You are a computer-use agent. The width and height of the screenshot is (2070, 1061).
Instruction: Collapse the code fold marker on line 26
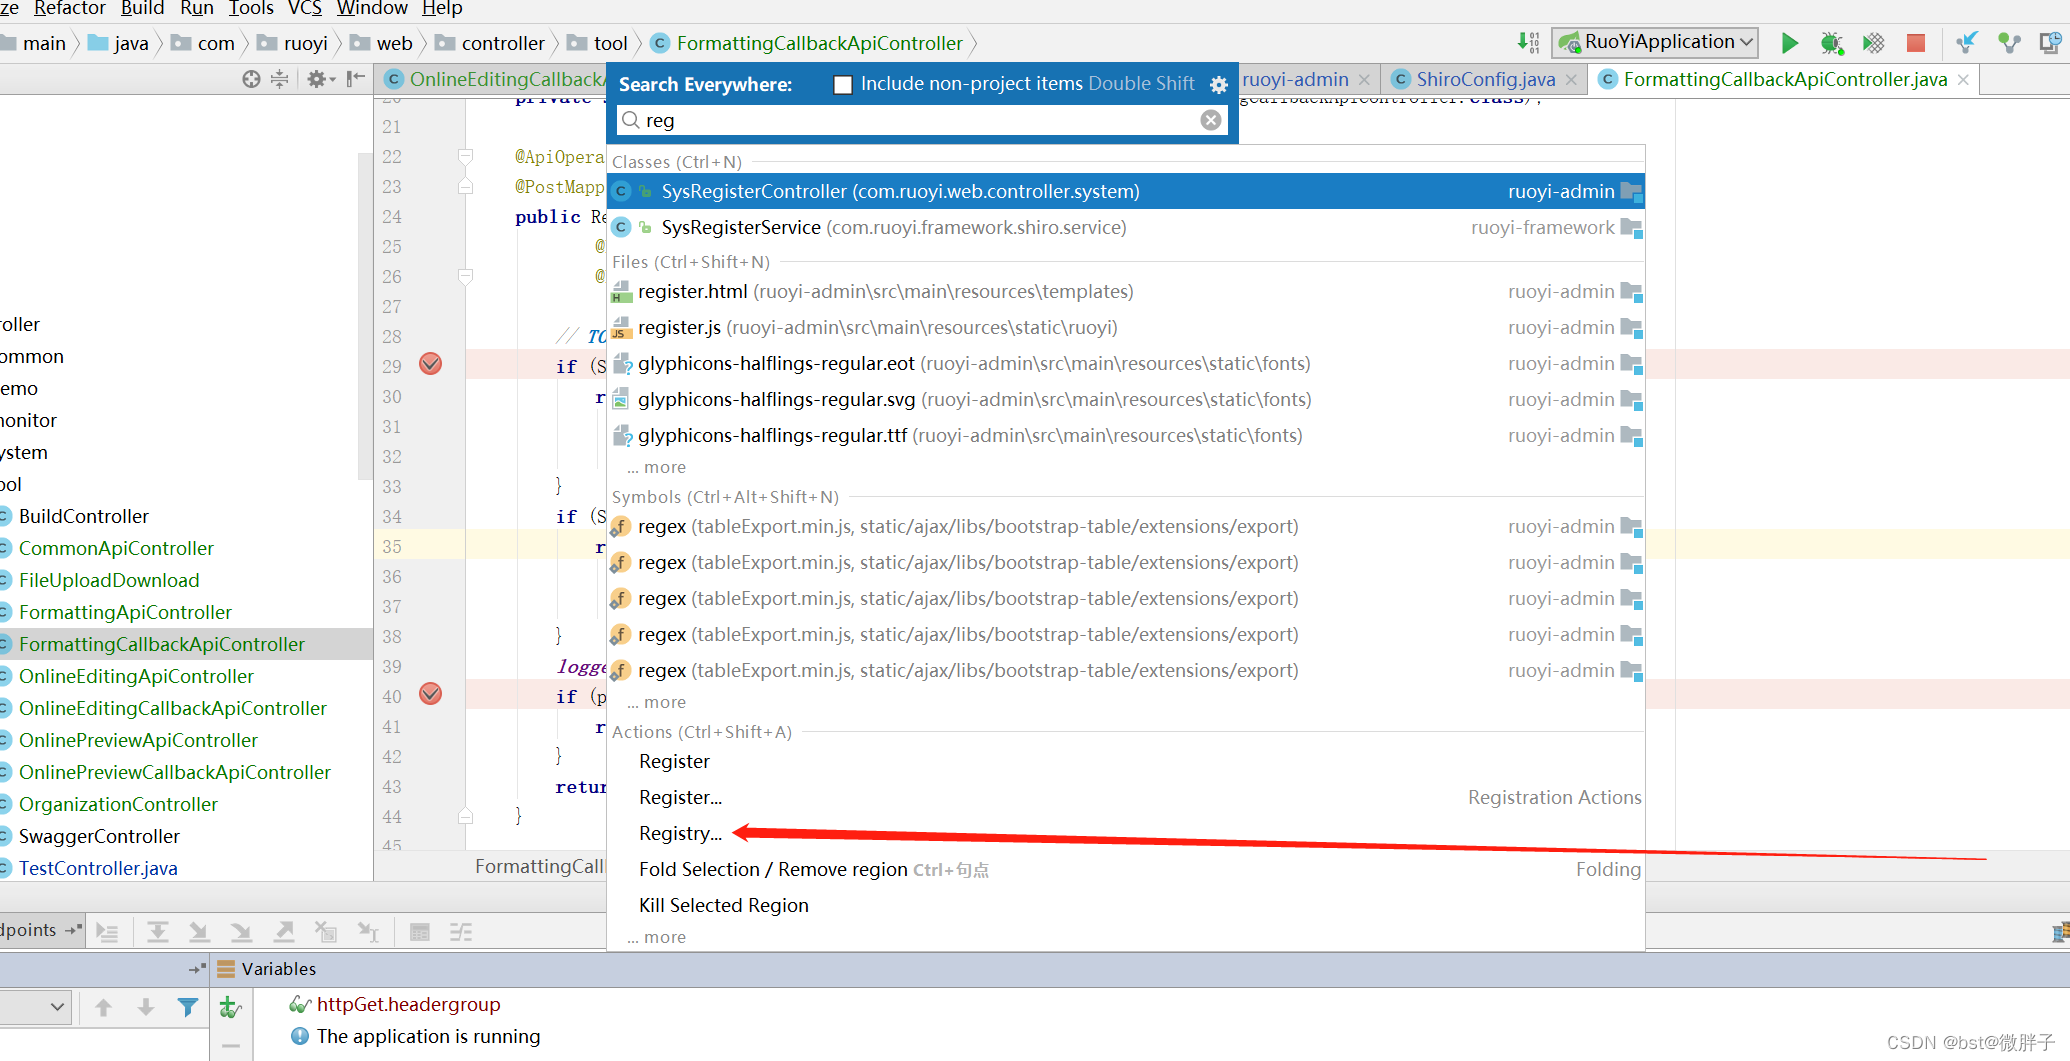pos(465,277)
